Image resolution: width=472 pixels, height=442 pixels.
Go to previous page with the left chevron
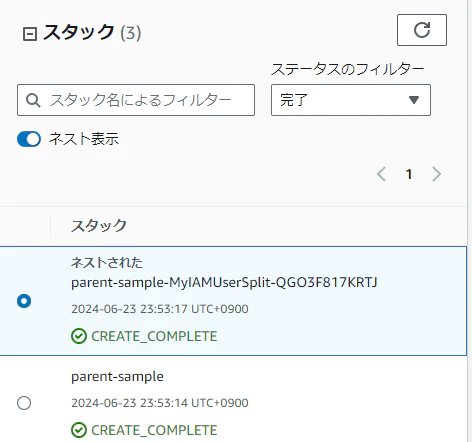coord(381,174)
